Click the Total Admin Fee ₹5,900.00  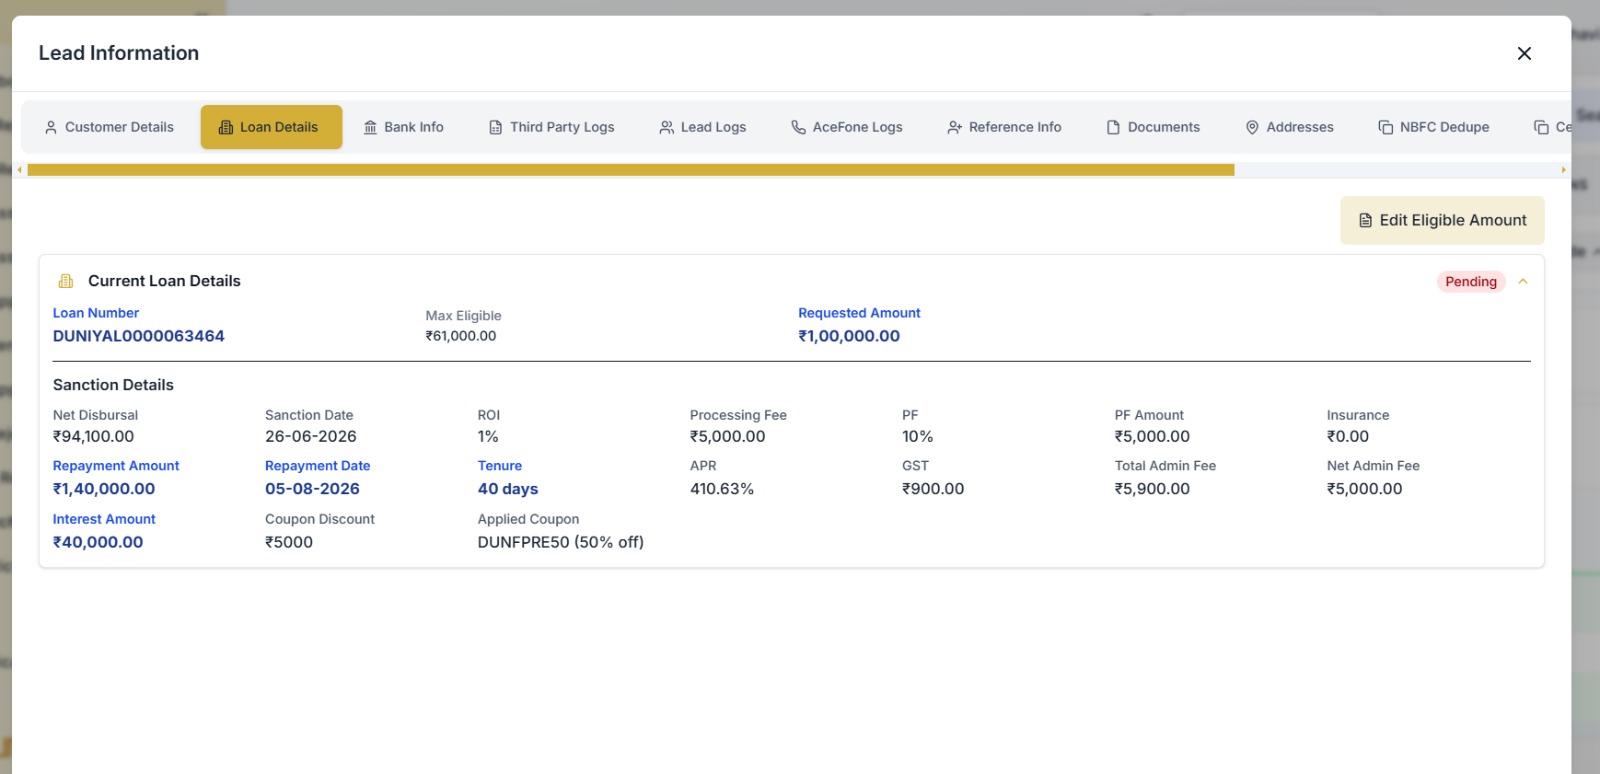(x=1152, y=489)
